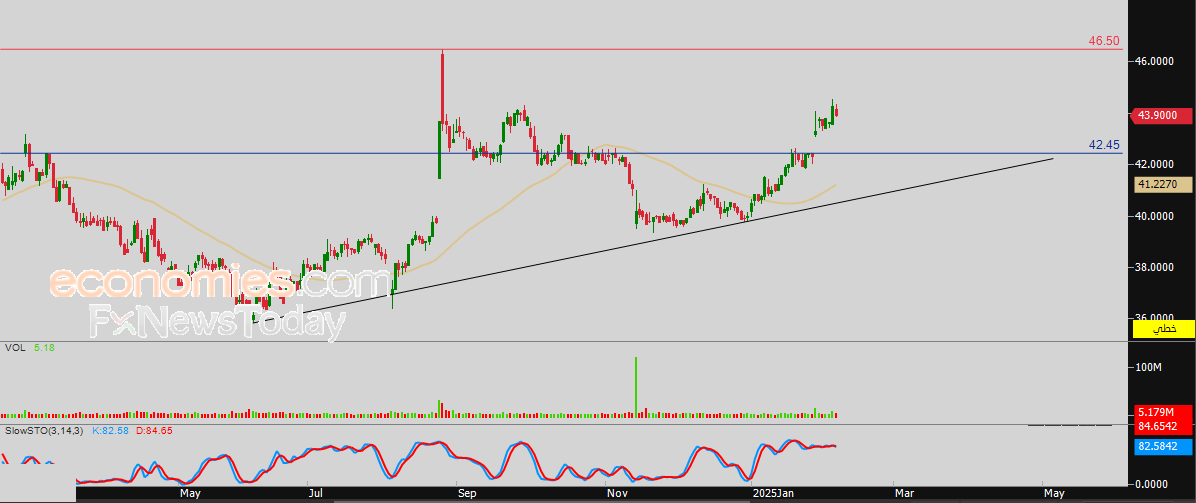Viewport: 1196px width, 503px height.
Task: Click the Mar date axis label
Action: pyautogui.click(x=904, y=494)
